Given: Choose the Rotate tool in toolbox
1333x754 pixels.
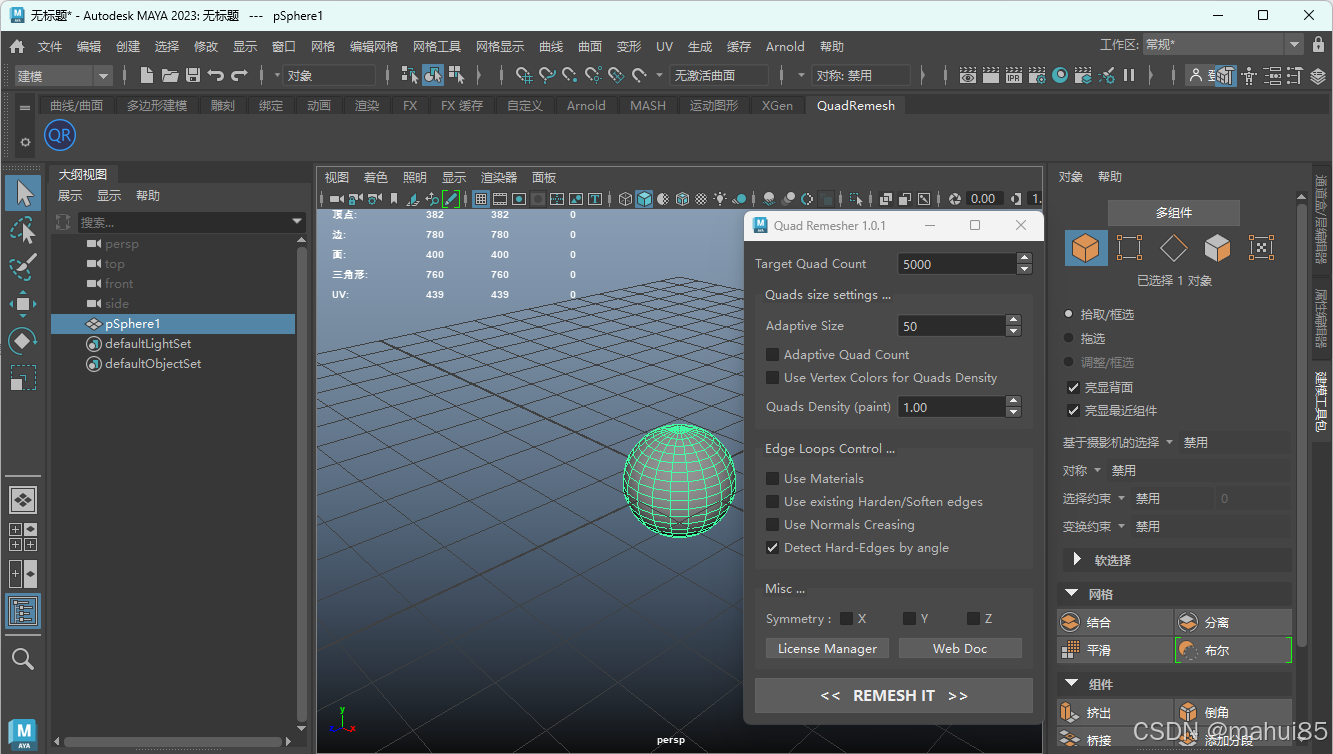Looking at the screenshot, I should pos(23,341).
